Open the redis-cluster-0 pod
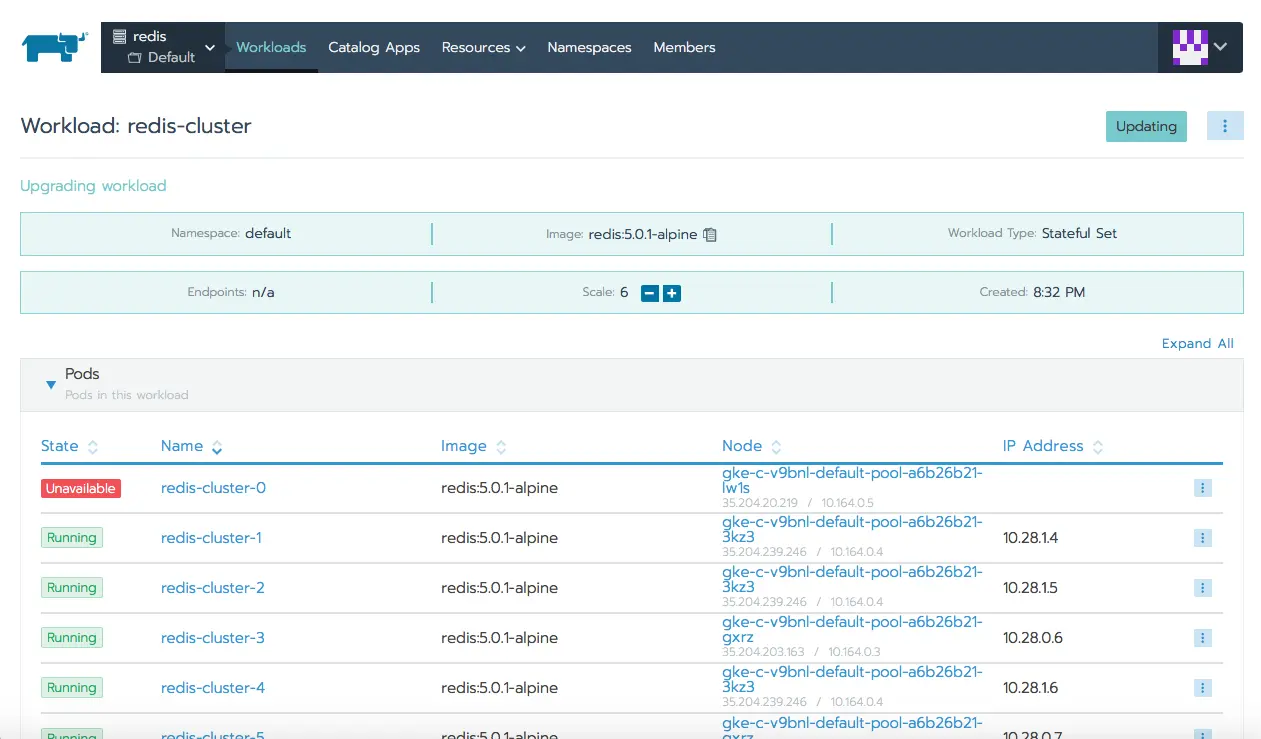Image resolution: width=1261 pixels, height=739 pixels. 213,488
